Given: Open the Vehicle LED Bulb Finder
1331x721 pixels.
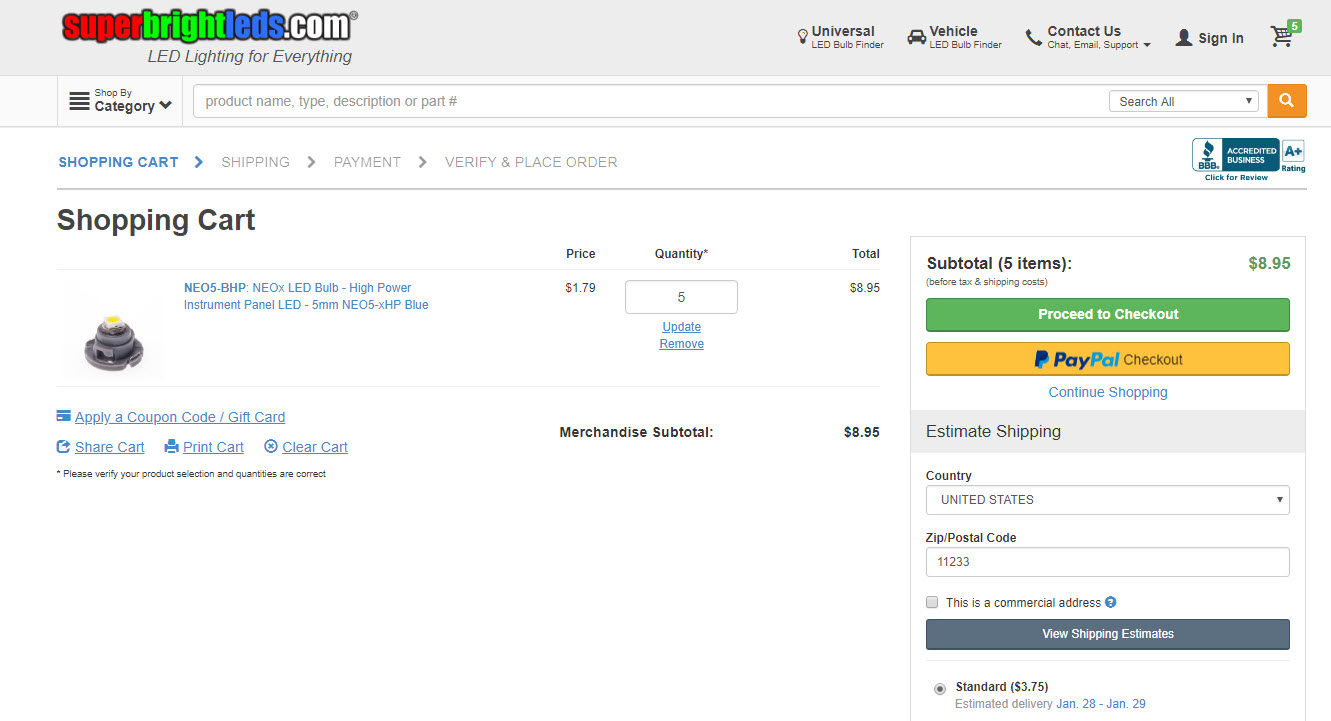Looking at the screenshot, I should (954, 37).
